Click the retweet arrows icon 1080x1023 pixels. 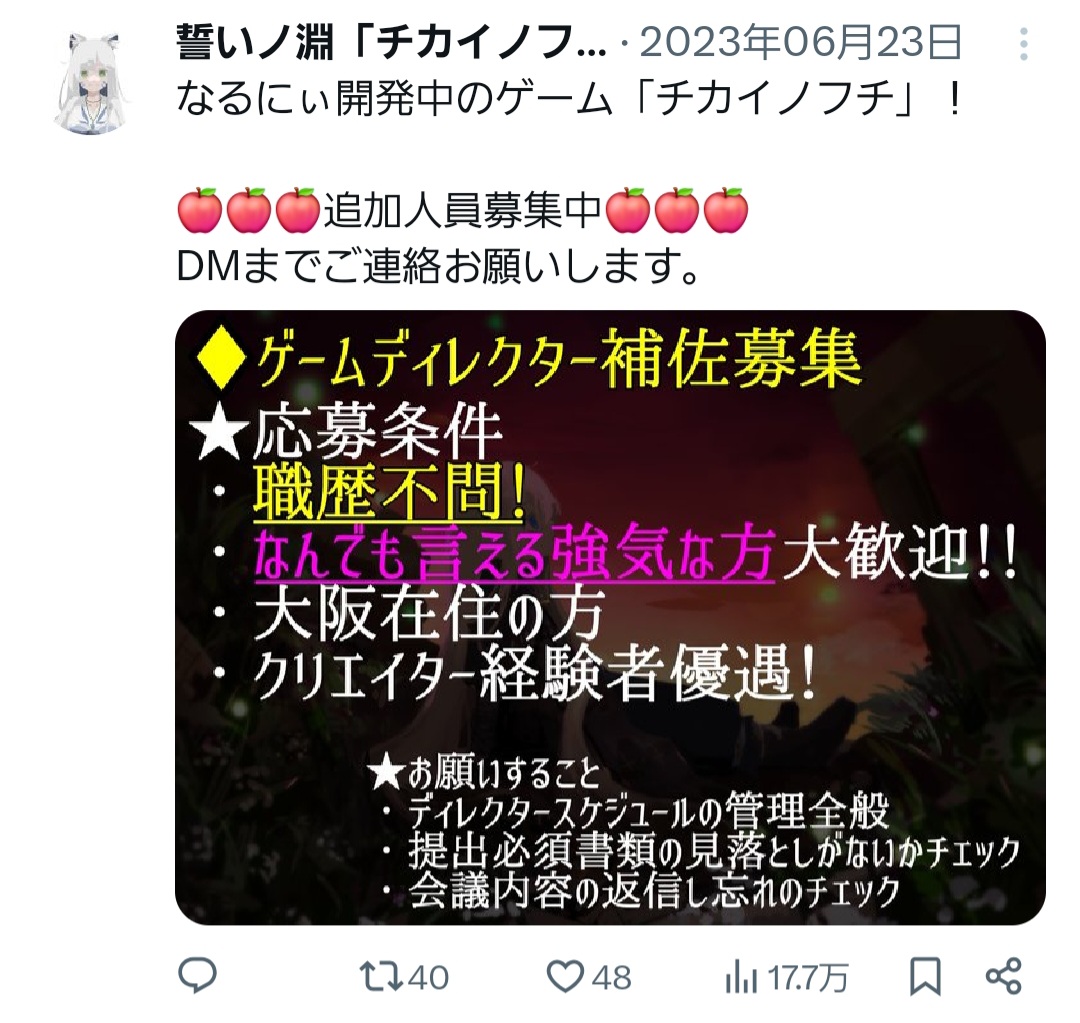[x=381, y=976]
